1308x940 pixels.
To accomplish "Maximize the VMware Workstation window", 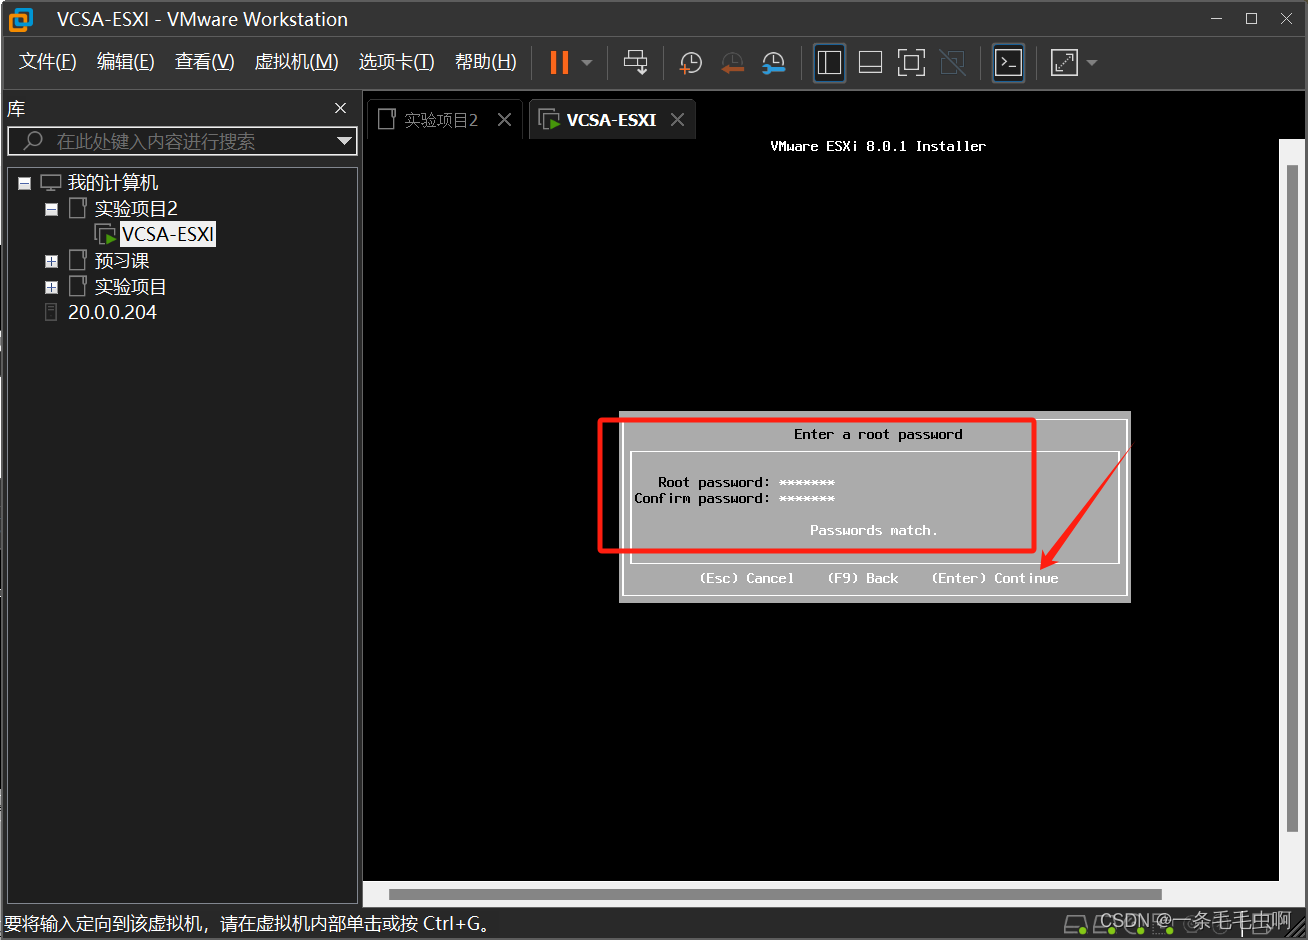I will [x=1251, y=19].
